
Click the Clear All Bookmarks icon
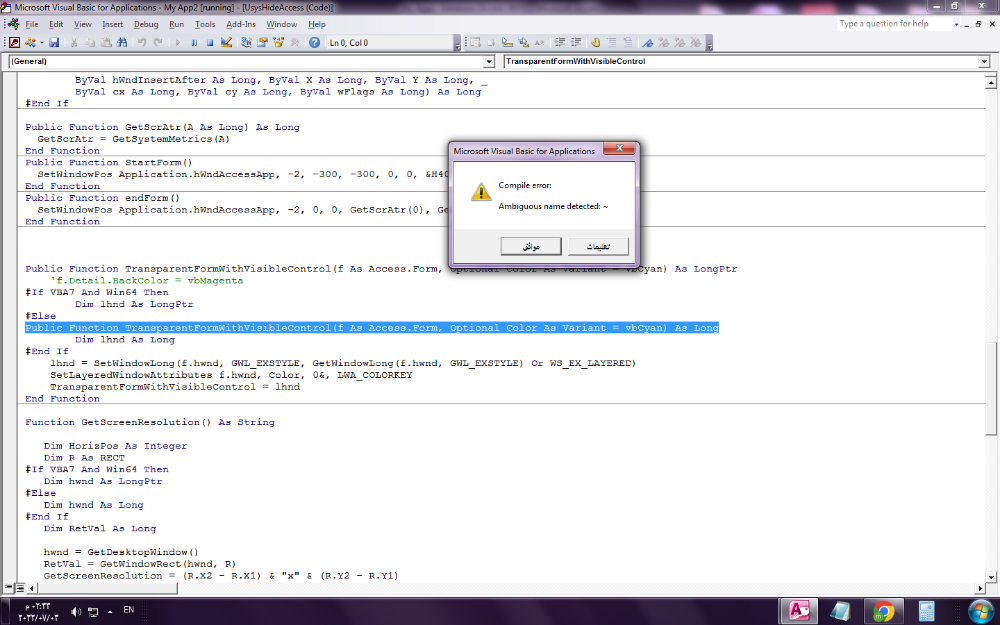696,43
